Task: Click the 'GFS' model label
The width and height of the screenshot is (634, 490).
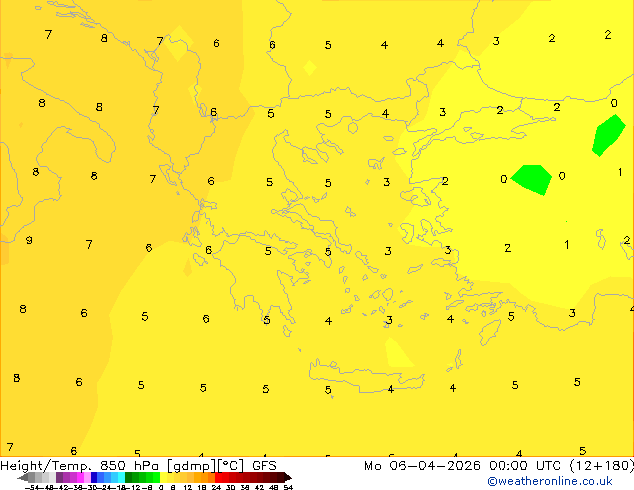Action: 264,465
